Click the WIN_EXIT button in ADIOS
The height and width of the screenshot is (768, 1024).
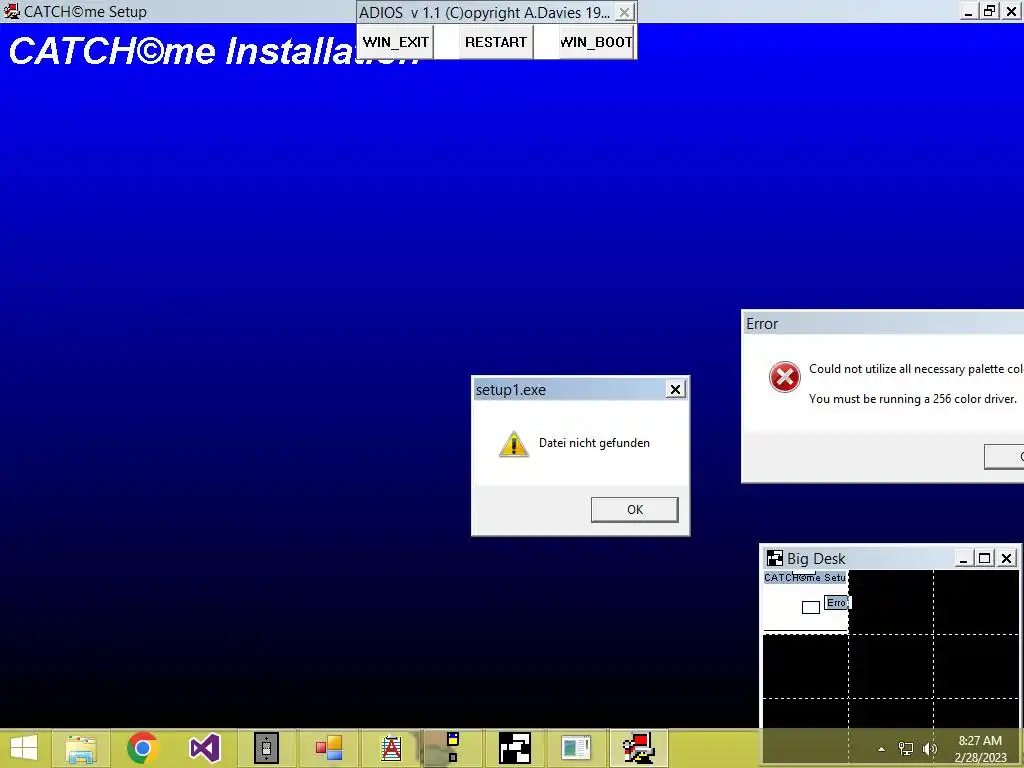point(396,42)
